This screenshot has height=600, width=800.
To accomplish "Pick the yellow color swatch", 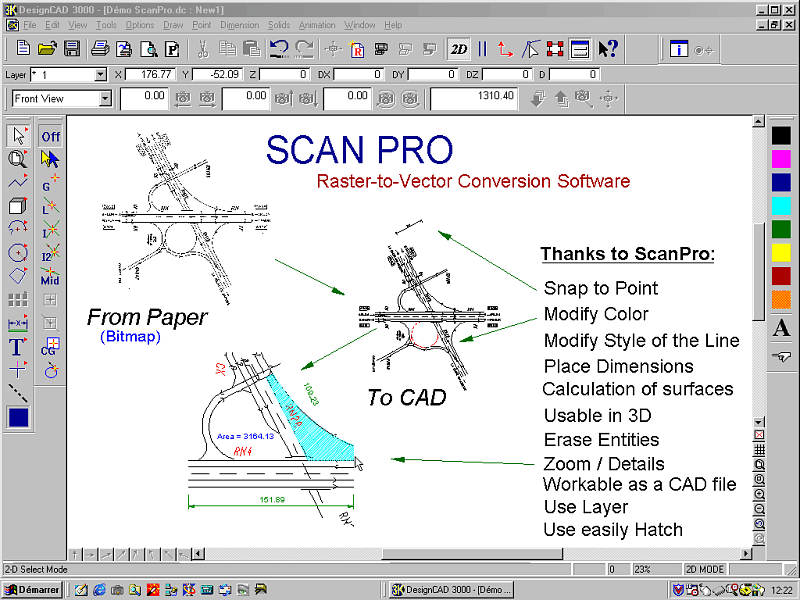I will click(781, 253).
